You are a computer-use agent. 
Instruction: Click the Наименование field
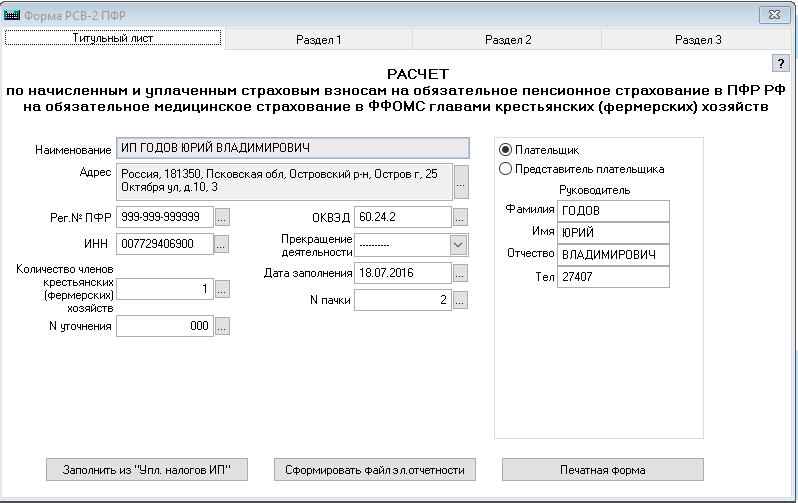(x=293, y=148)
